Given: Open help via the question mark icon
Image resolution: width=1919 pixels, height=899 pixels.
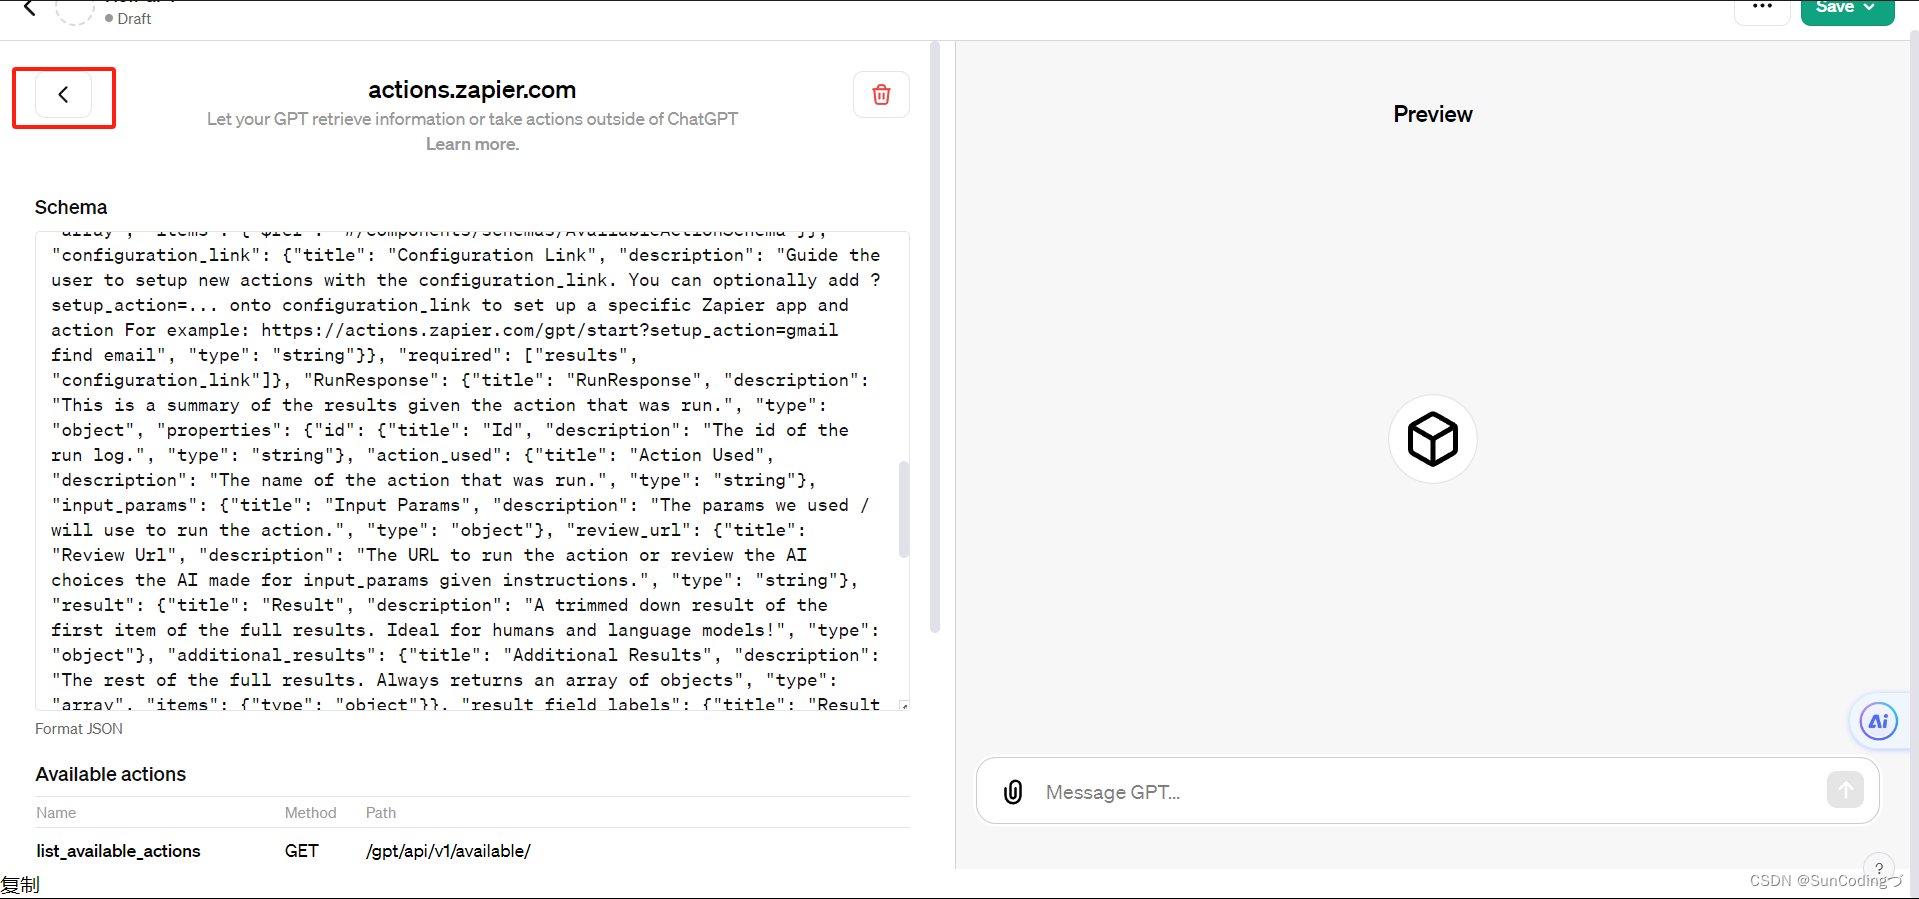Looking at the screenshot, I should pyautogui.click(x=1878, y=868).
